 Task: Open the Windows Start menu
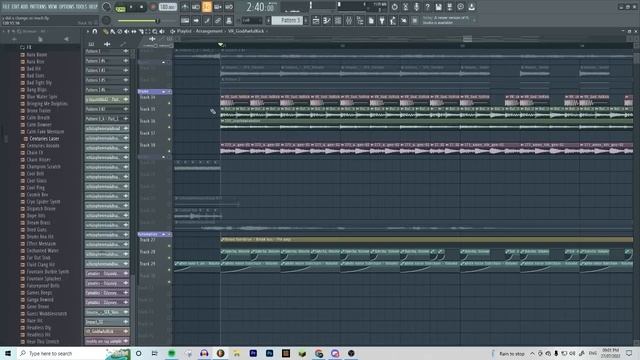coord(8,353)
